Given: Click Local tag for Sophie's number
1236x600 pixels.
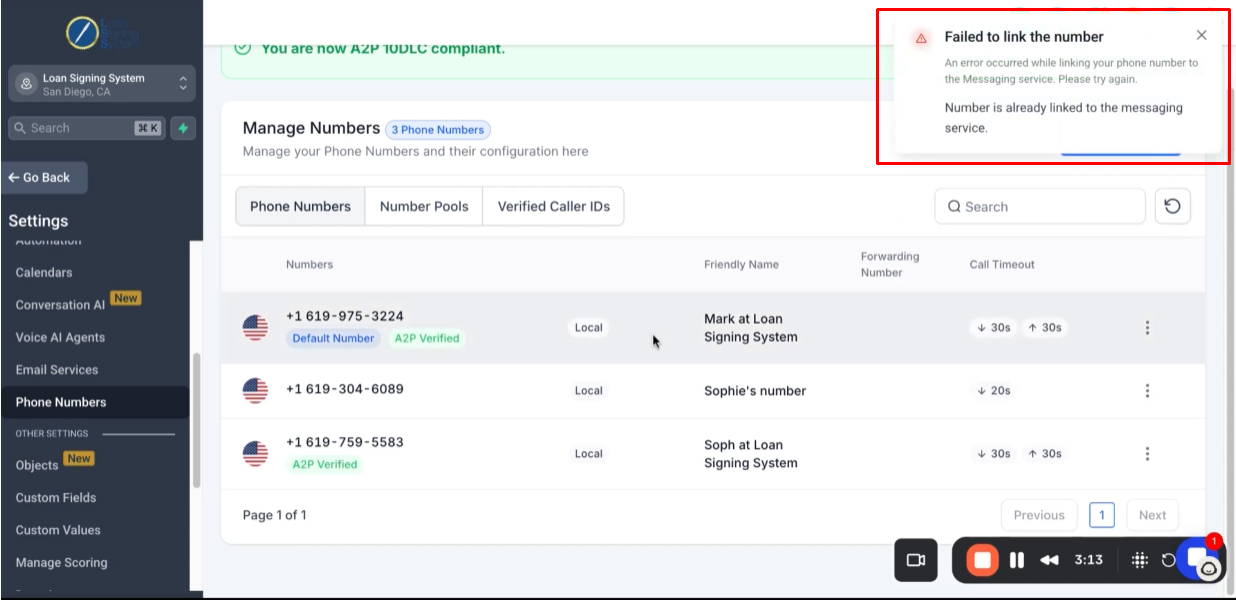Looking at the screenshot, I should 588,390.
